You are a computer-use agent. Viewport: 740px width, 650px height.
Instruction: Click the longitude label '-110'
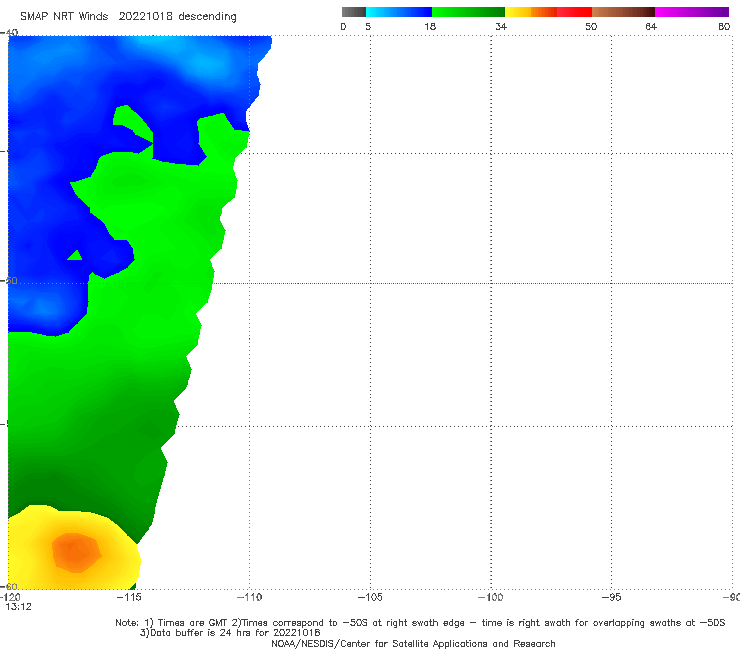pyautogui.click(x=249, y=597)
